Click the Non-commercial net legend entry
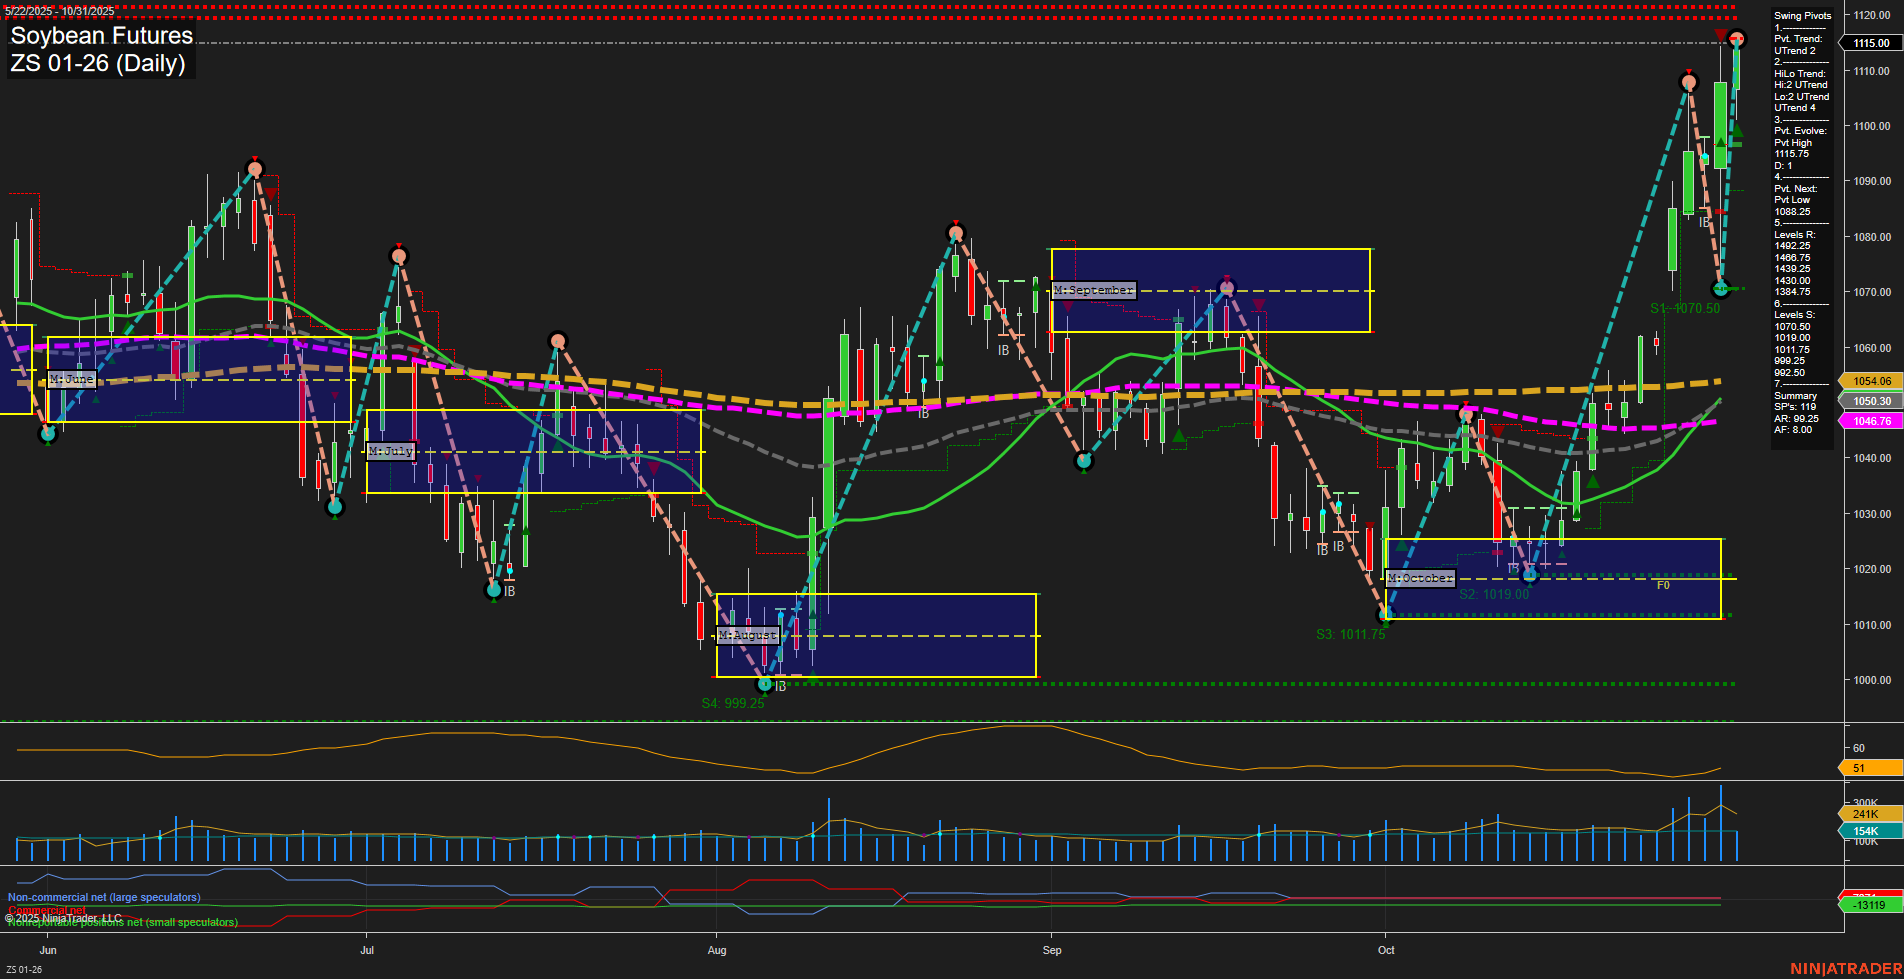The height and width of the screenshot is (979, 1904). (103, 897)
